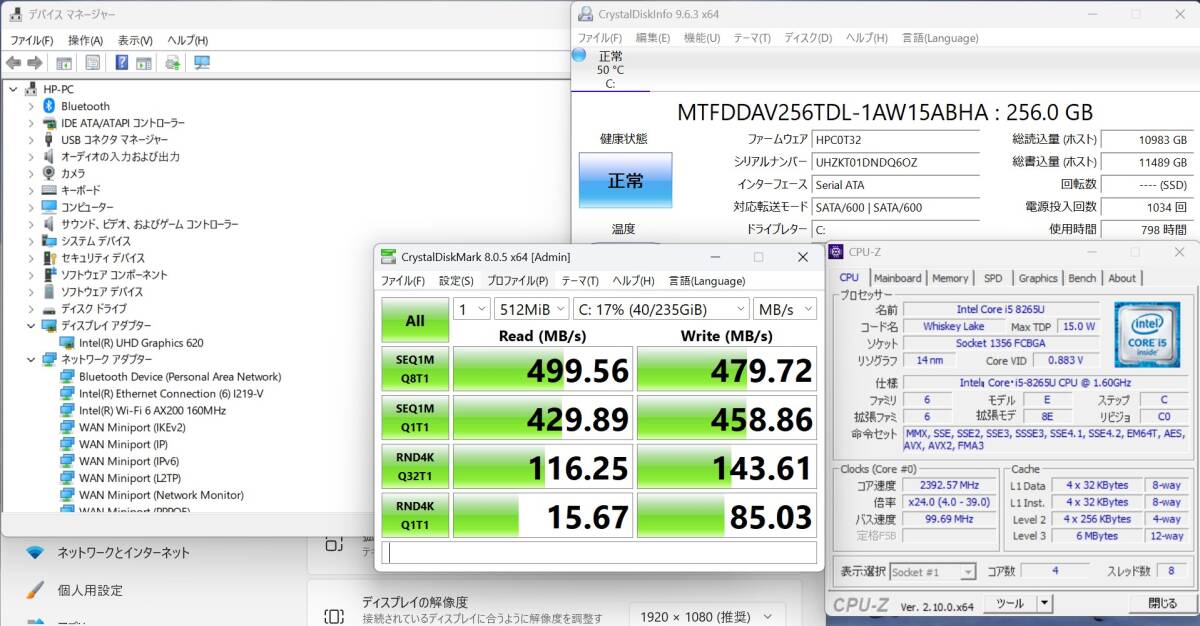Click the Intel Core i5 logo in CPU-Z

point(1147,337)
